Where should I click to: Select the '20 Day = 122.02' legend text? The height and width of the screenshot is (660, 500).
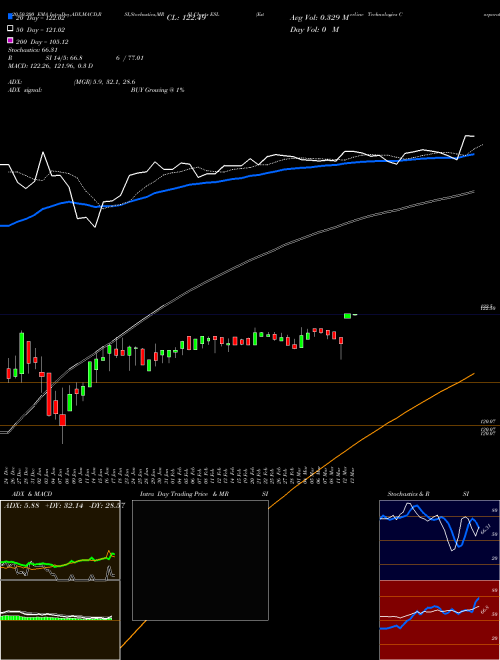coord(40,18)
